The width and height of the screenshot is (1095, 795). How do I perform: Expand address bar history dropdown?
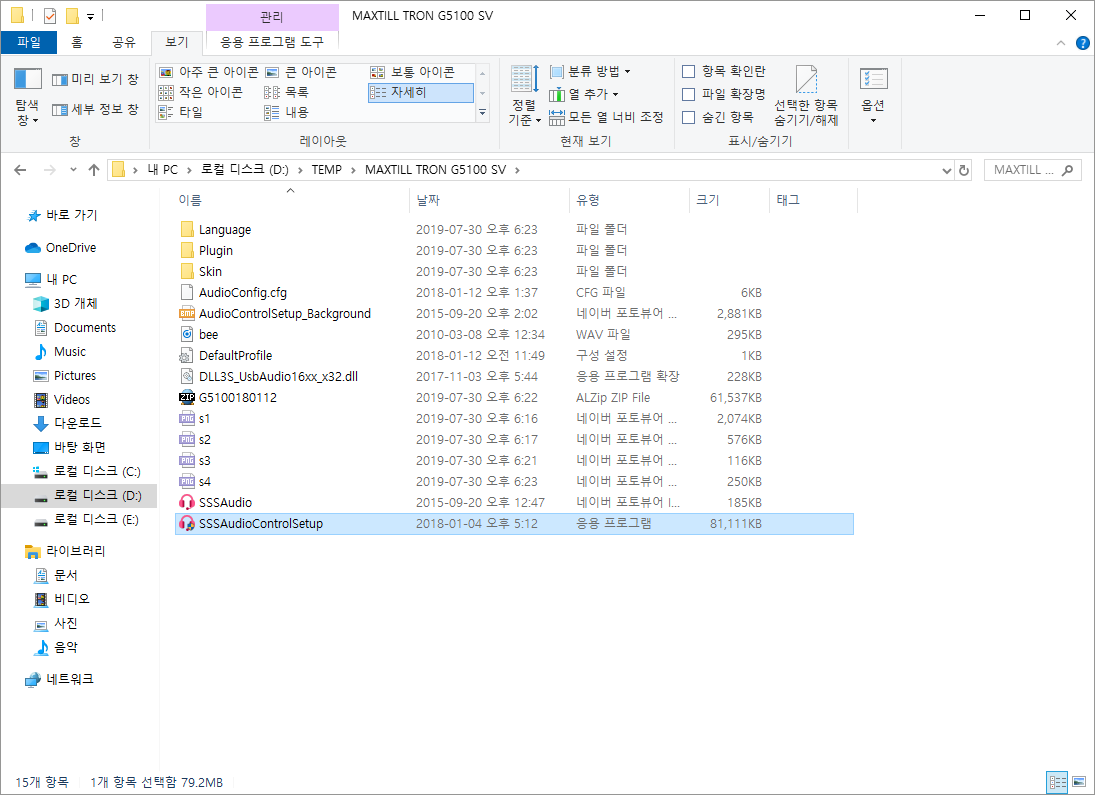947,170
